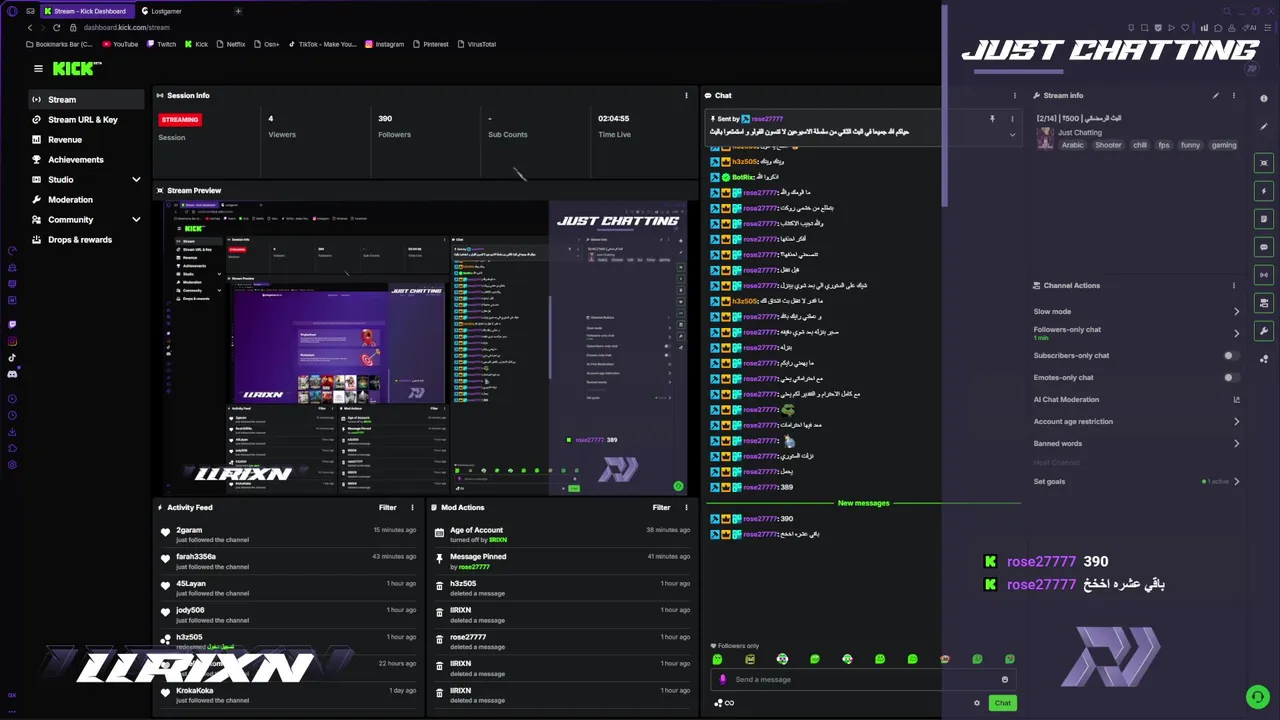Click the note icon in right sidebar

pos(1264,219)
